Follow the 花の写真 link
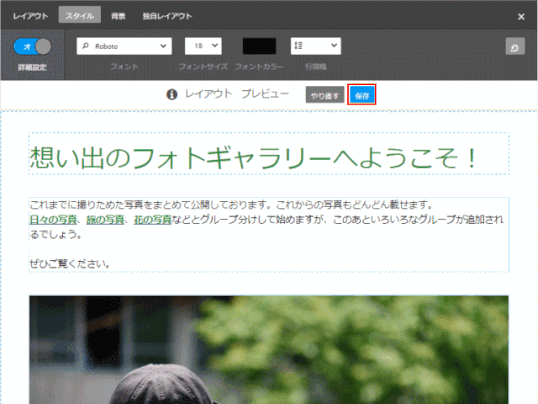Screen dimensions: 538x404 pos(152,219)
